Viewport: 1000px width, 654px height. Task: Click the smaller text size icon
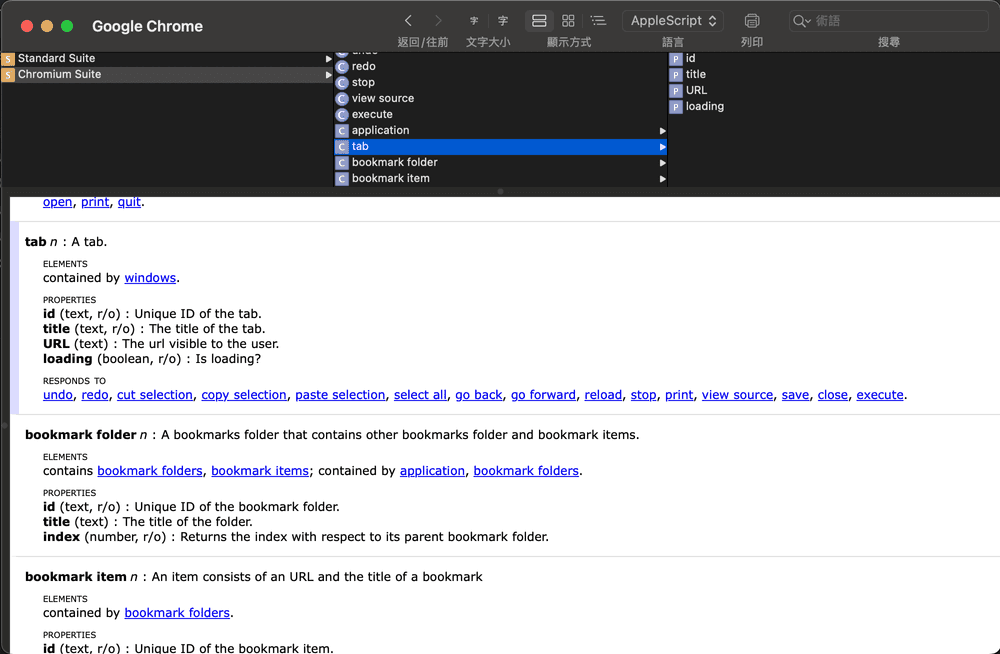(473, 20)
